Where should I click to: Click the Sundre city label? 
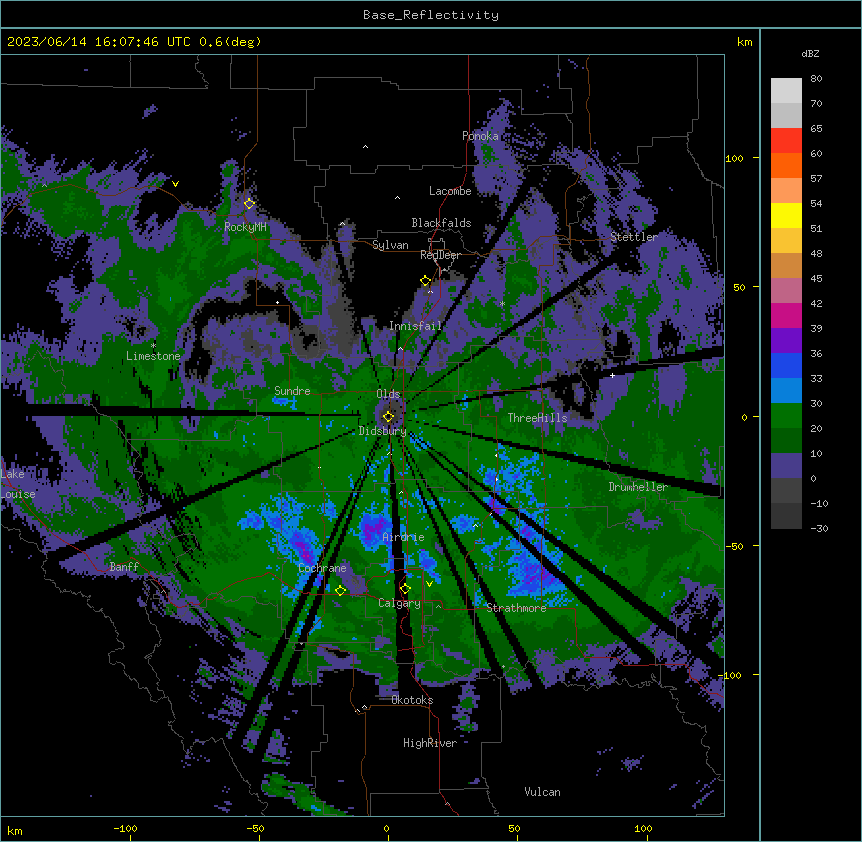pyautogui.click(x=292, y=391)
